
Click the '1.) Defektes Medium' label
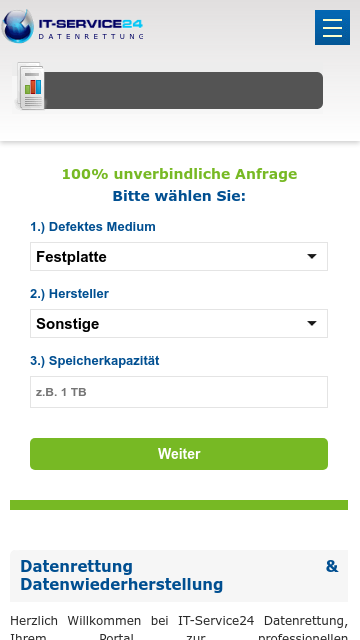click(93, 227)
